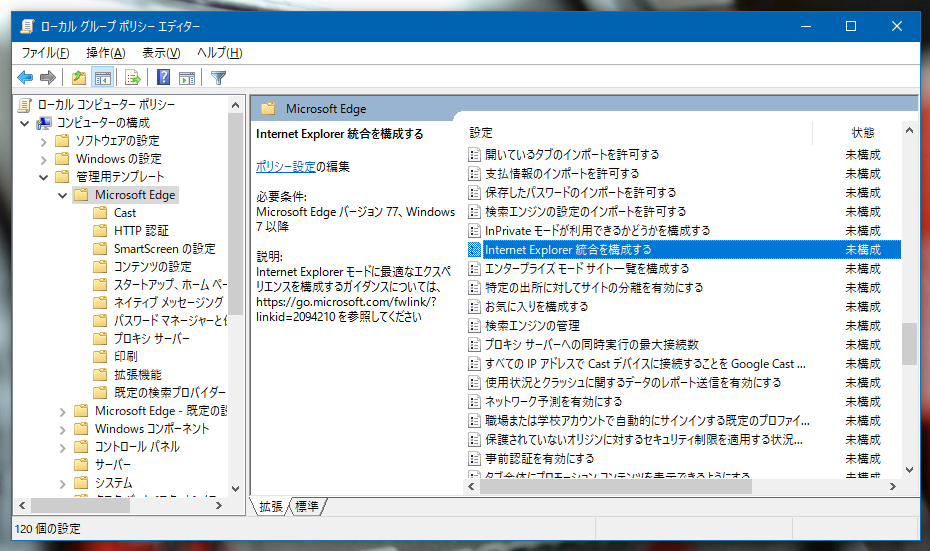This screenshot has width=930, height=551.
Task: Click folder icon next to 印刷
Action: pos(100,356)
